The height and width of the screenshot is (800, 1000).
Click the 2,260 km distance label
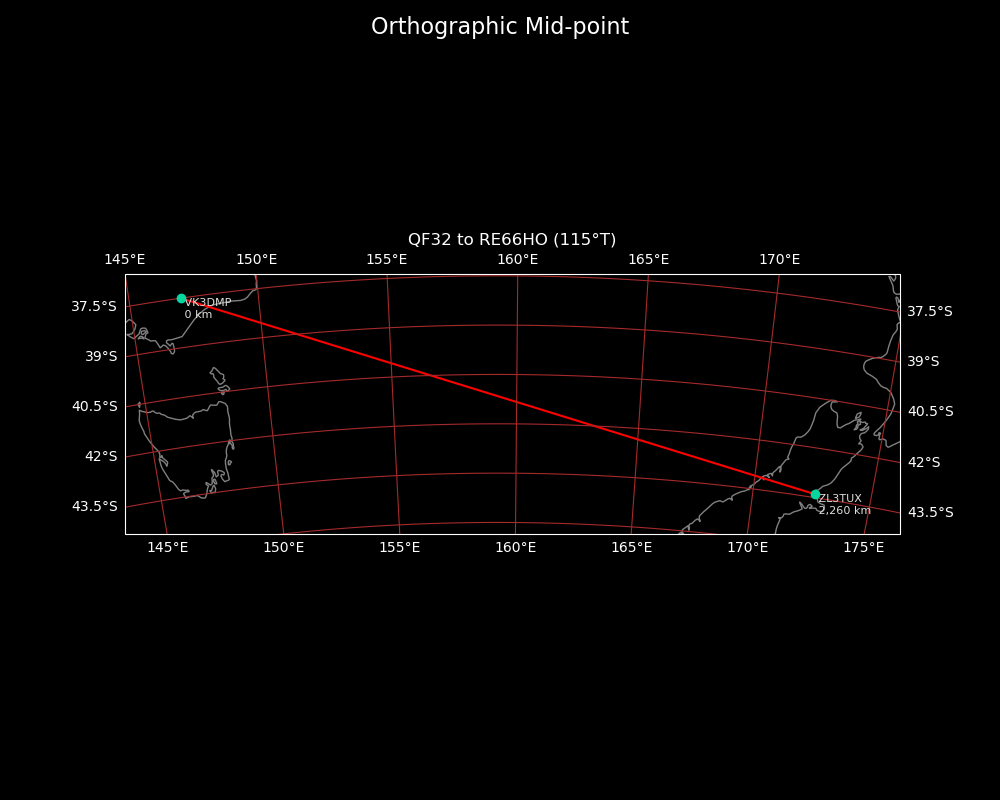845,511
